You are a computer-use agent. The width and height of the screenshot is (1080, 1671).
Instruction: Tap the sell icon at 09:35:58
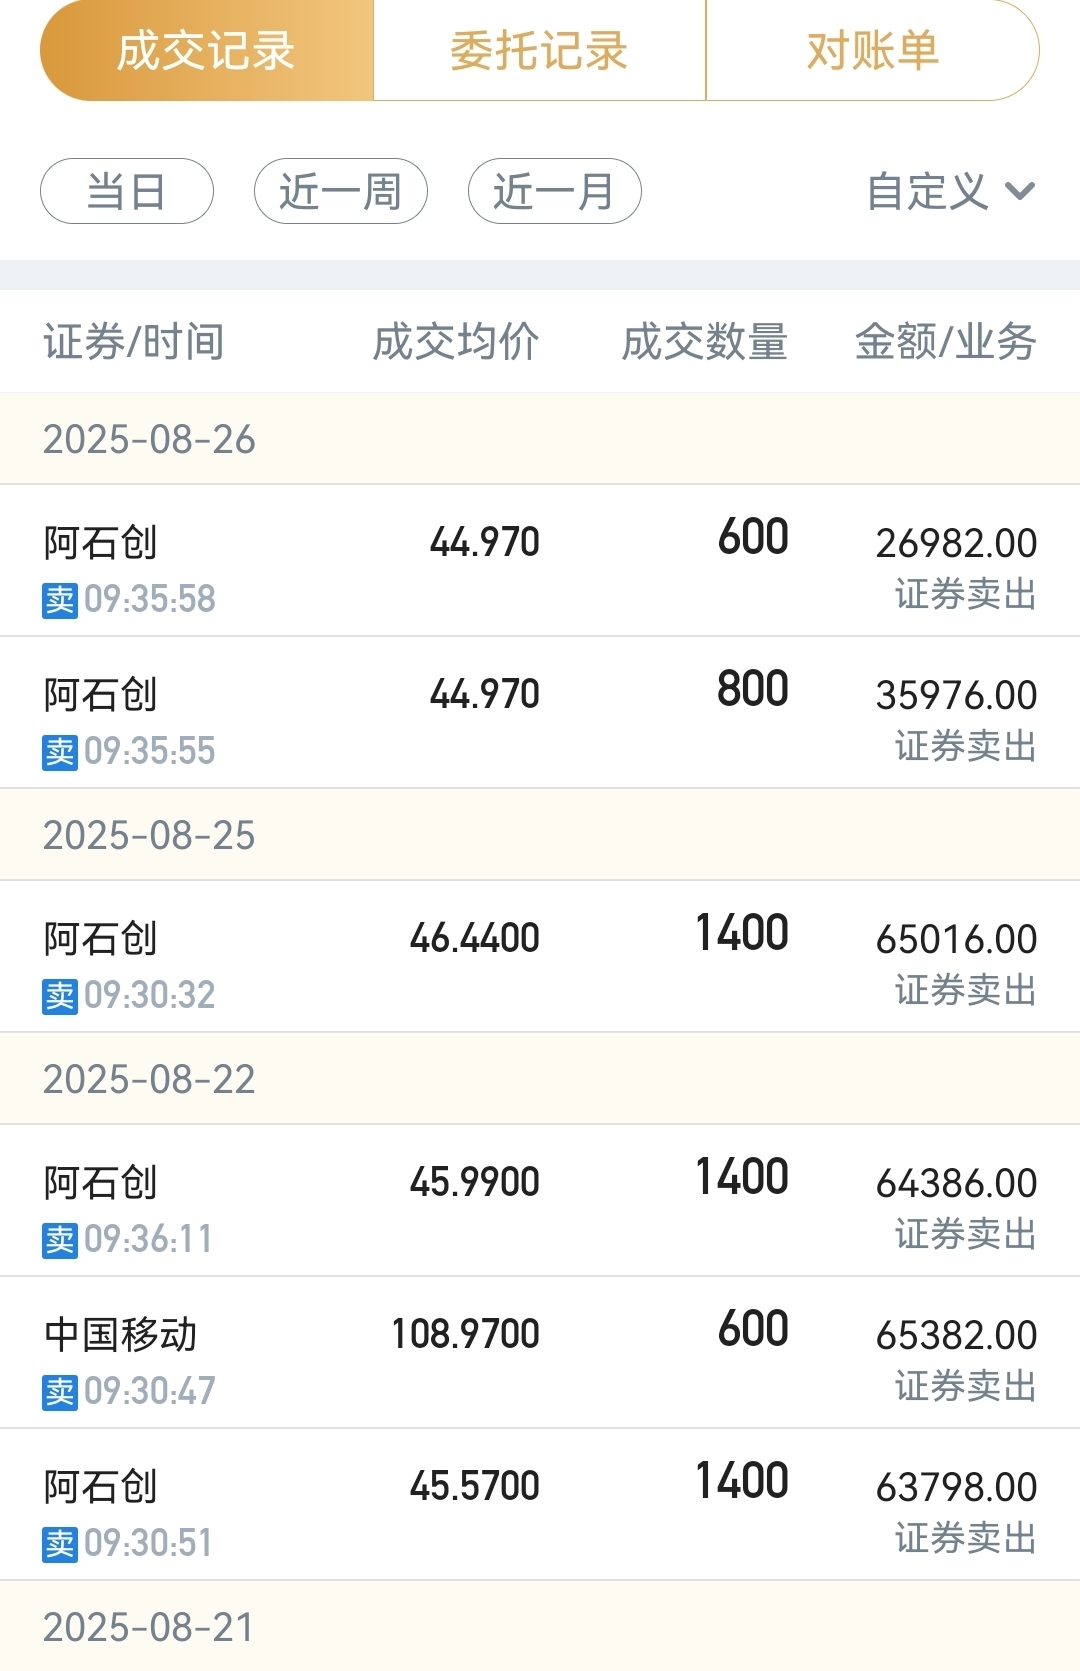[x=60, y=600]
